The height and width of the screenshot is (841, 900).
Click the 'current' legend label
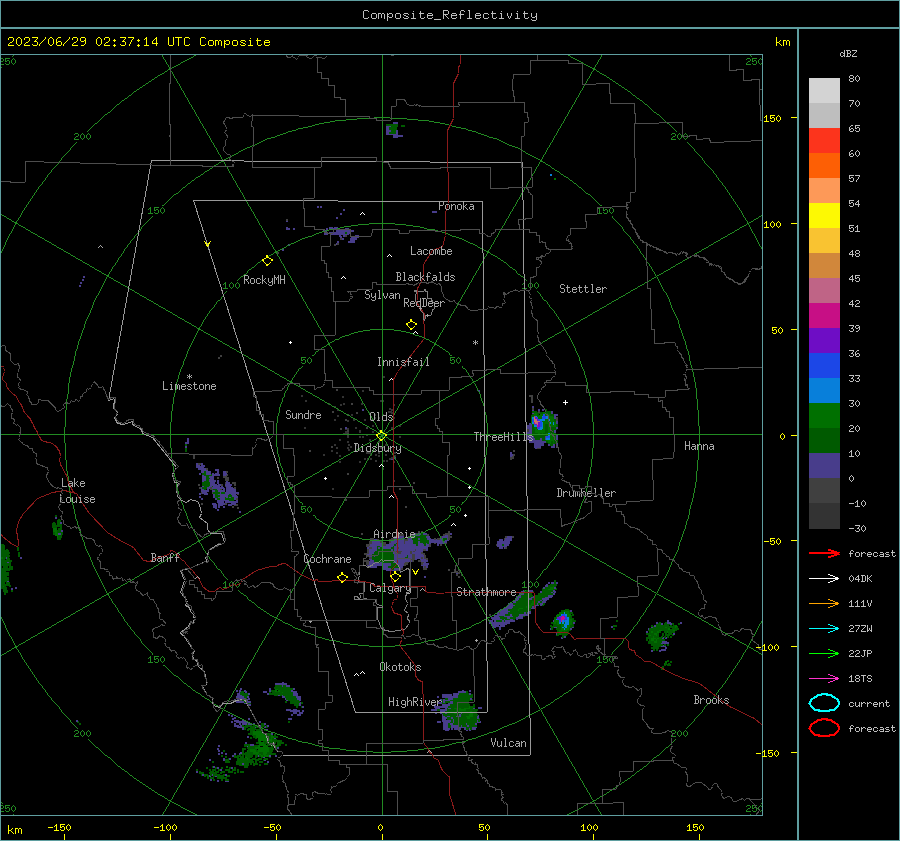[869, 703]
